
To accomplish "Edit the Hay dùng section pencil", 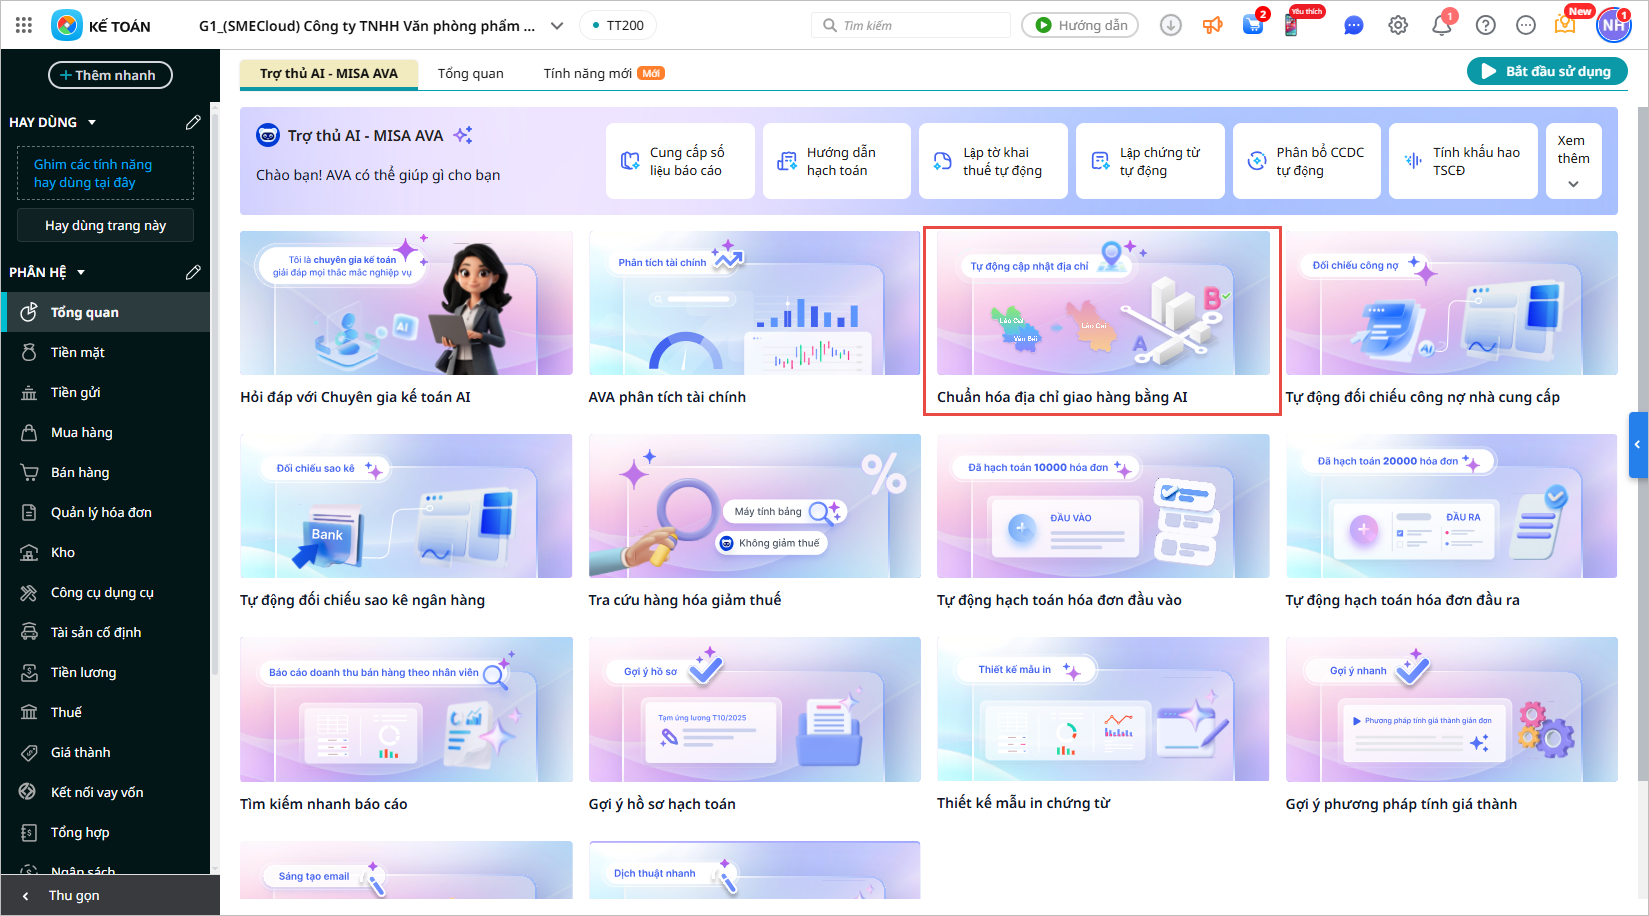I will pyautogui.click(x=193, y=122).
